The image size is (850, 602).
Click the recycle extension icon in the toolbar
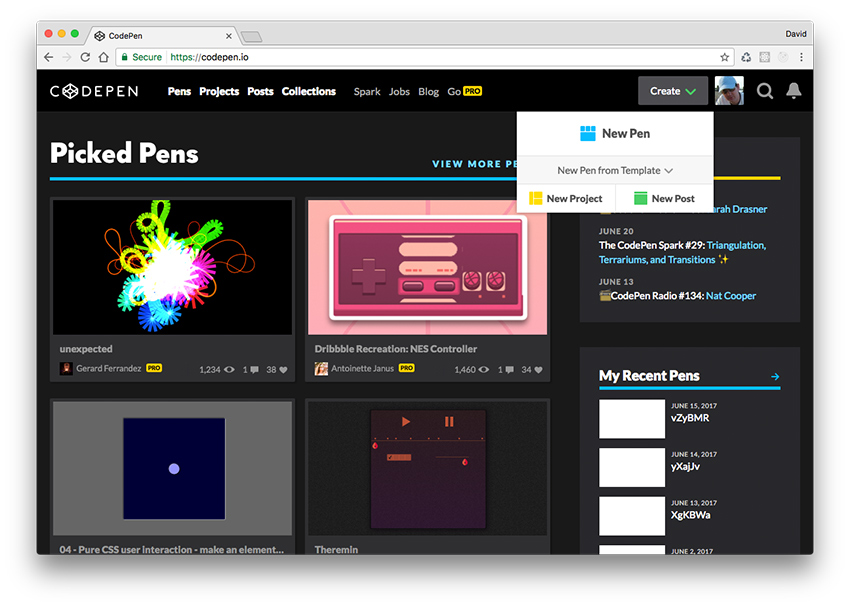coord(746,57)
